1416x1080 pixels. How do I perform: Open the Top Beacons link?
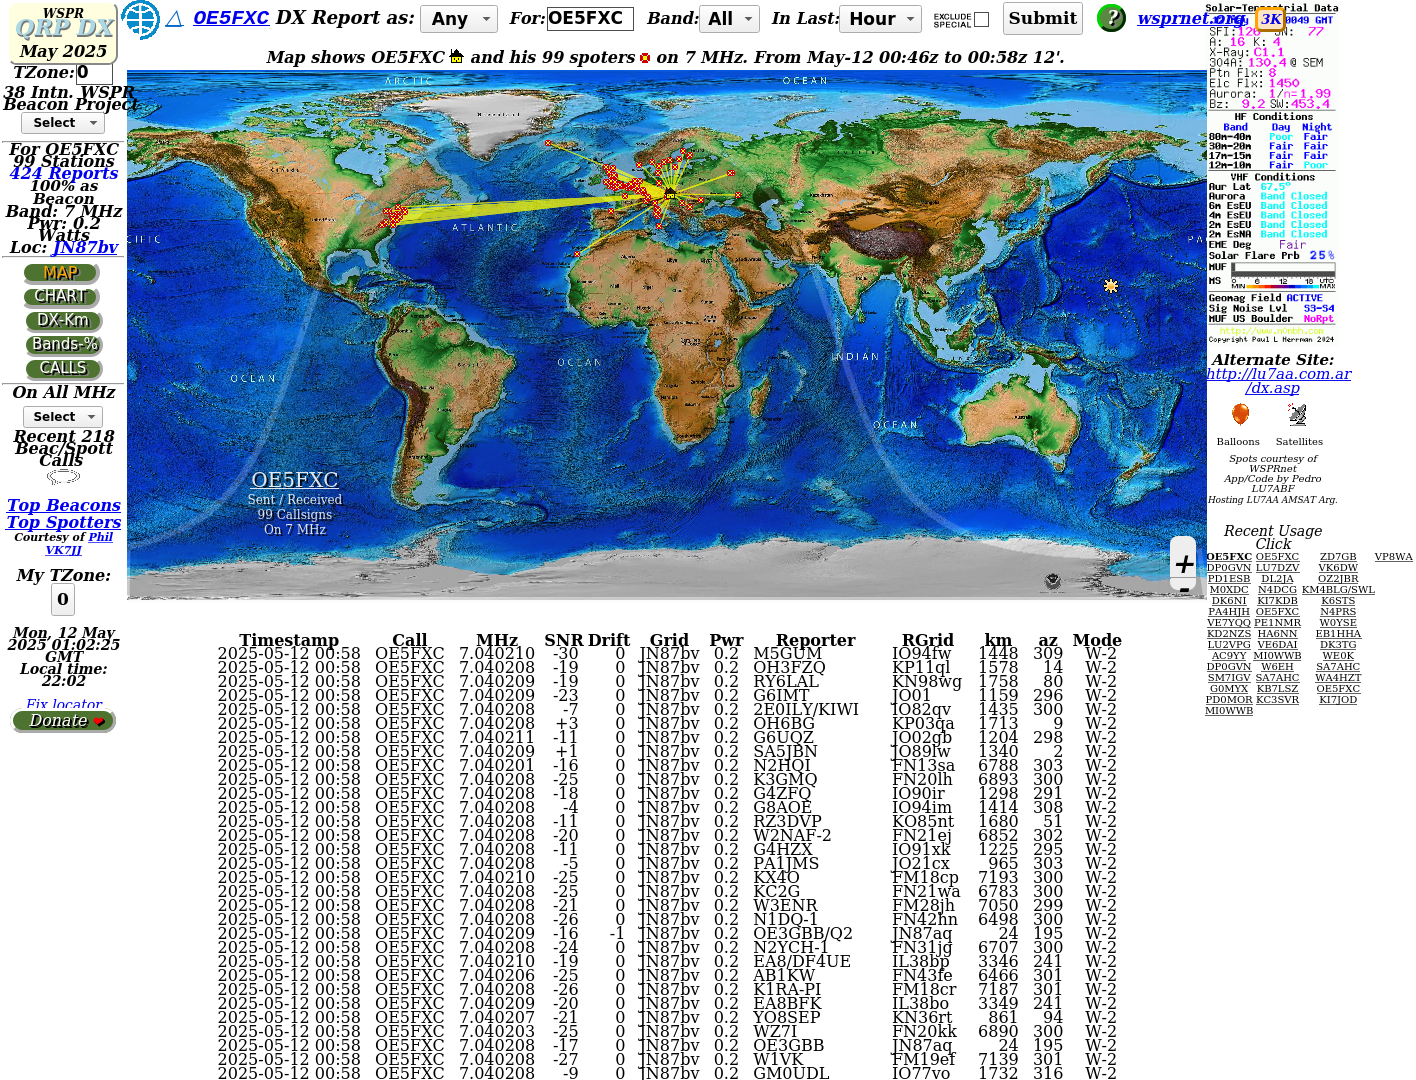(64, 506)
